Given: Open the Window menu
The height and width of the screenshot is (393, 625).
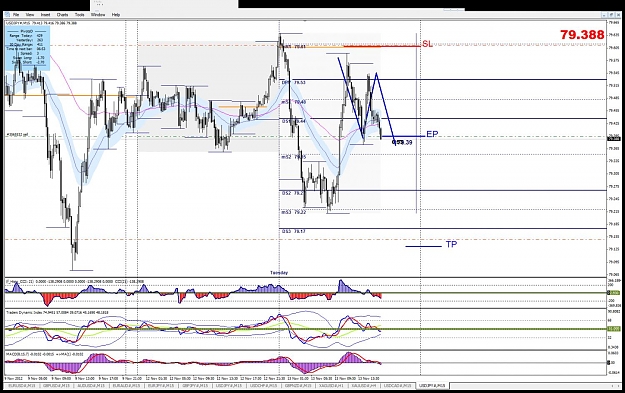Looking at the screenshot, I should [x=98, y=15].
